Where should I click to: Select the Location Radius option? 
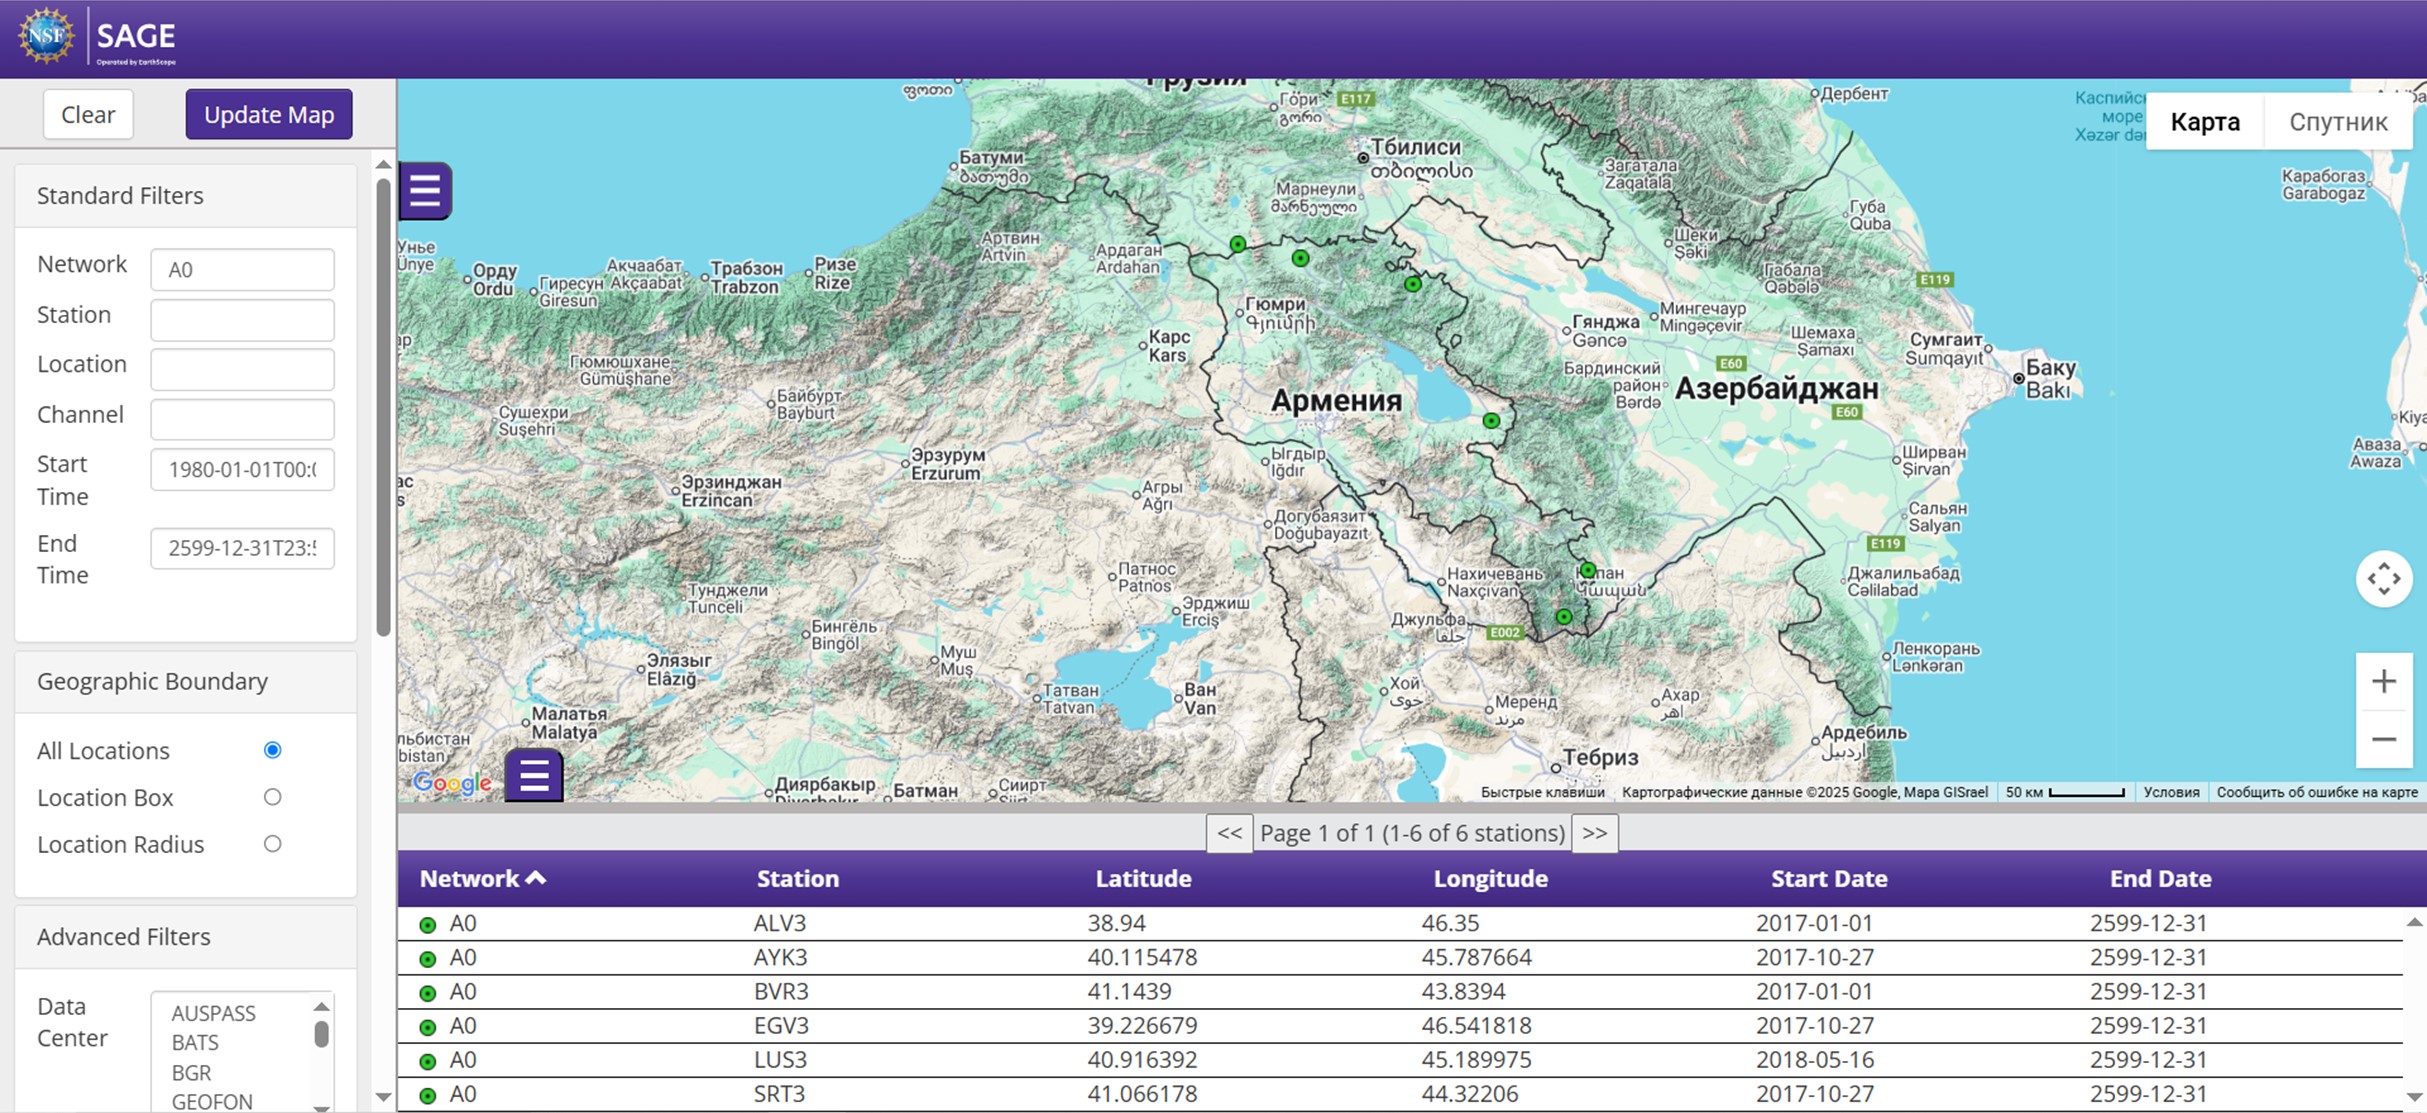(272, 844)
